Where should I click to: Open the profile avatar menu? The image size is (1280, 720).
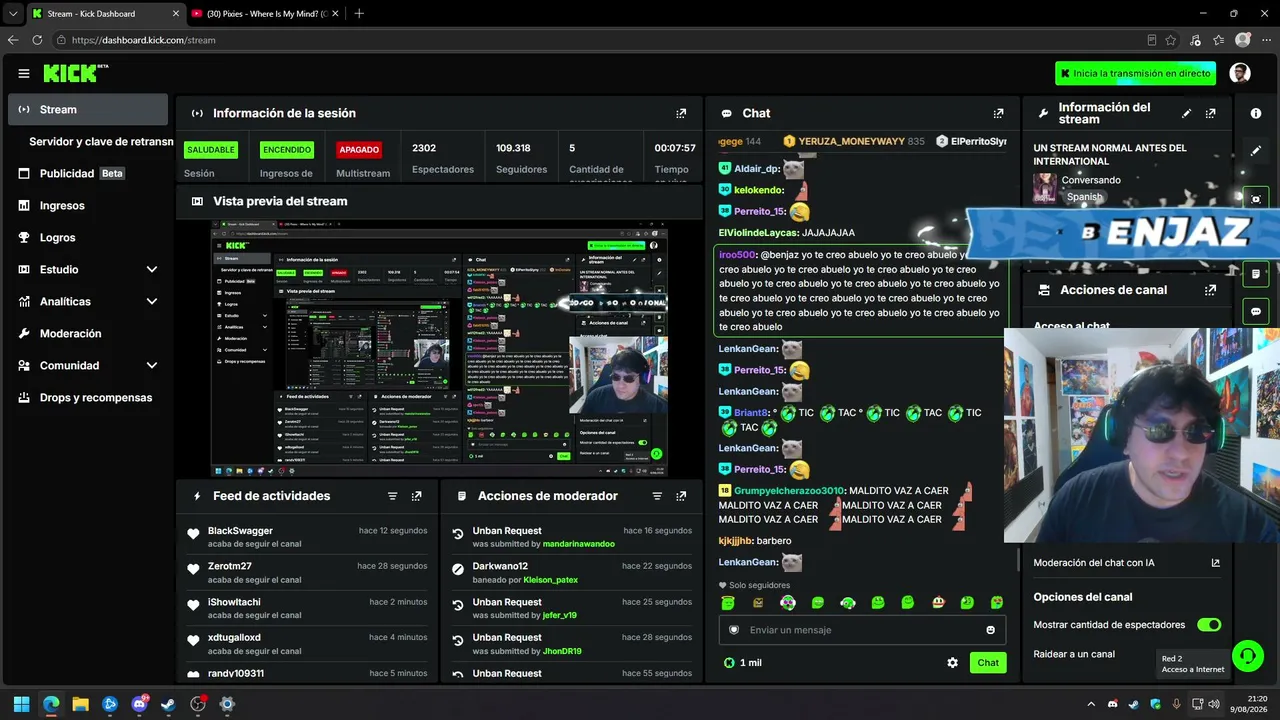pos(1240,73)
